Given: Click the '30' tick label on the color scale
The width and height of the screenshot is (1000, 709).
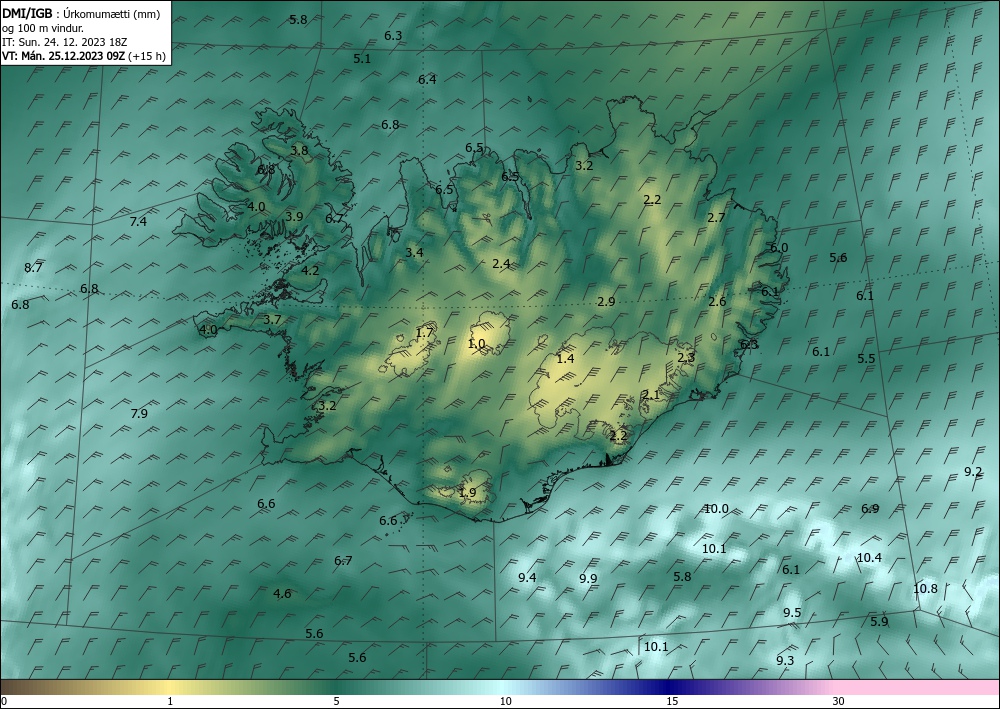Looking at the screenshot, I should [839, 702].
